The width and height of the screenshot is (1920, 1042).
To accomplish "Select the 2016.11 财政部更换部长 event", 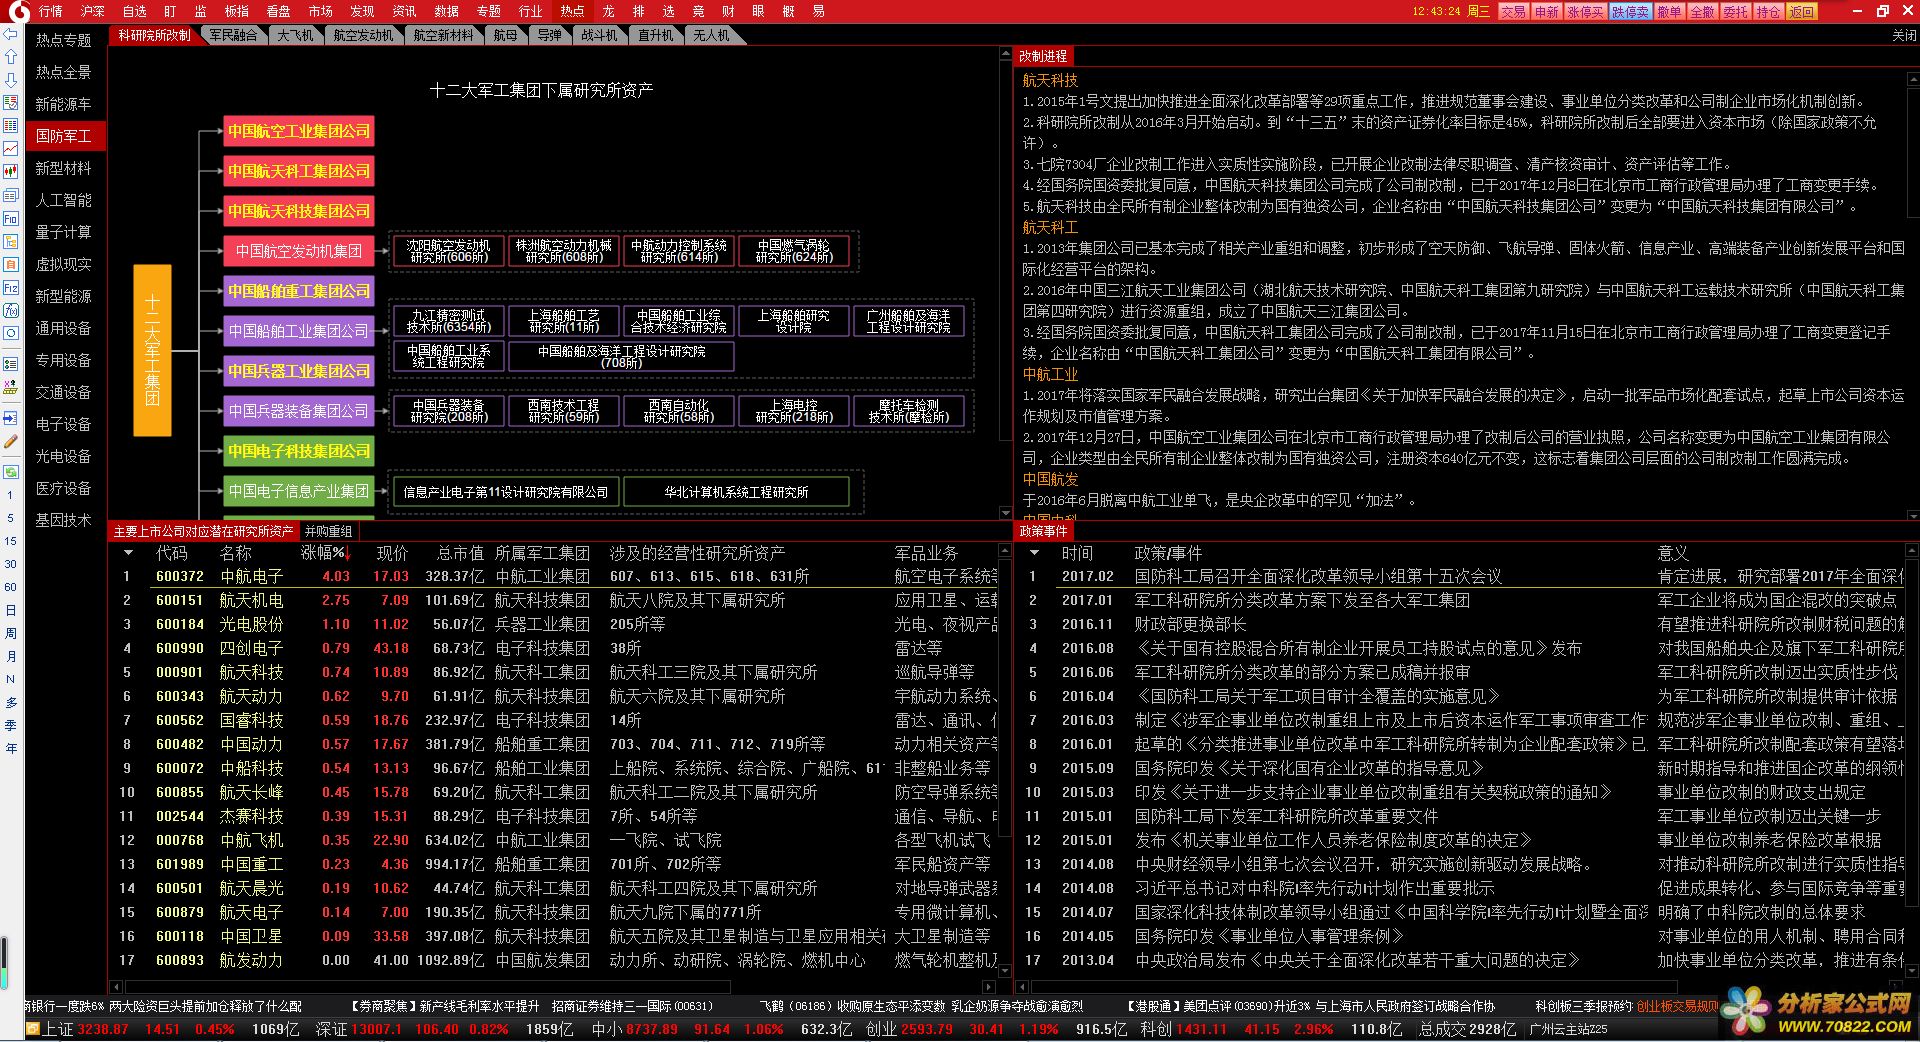I will point(1465,624).
